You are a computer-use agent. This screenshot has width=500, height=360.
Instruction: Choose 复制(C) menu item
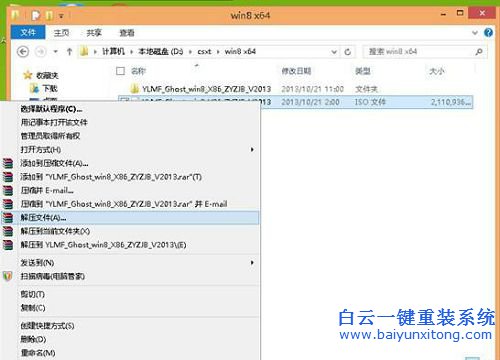point(130,308)
